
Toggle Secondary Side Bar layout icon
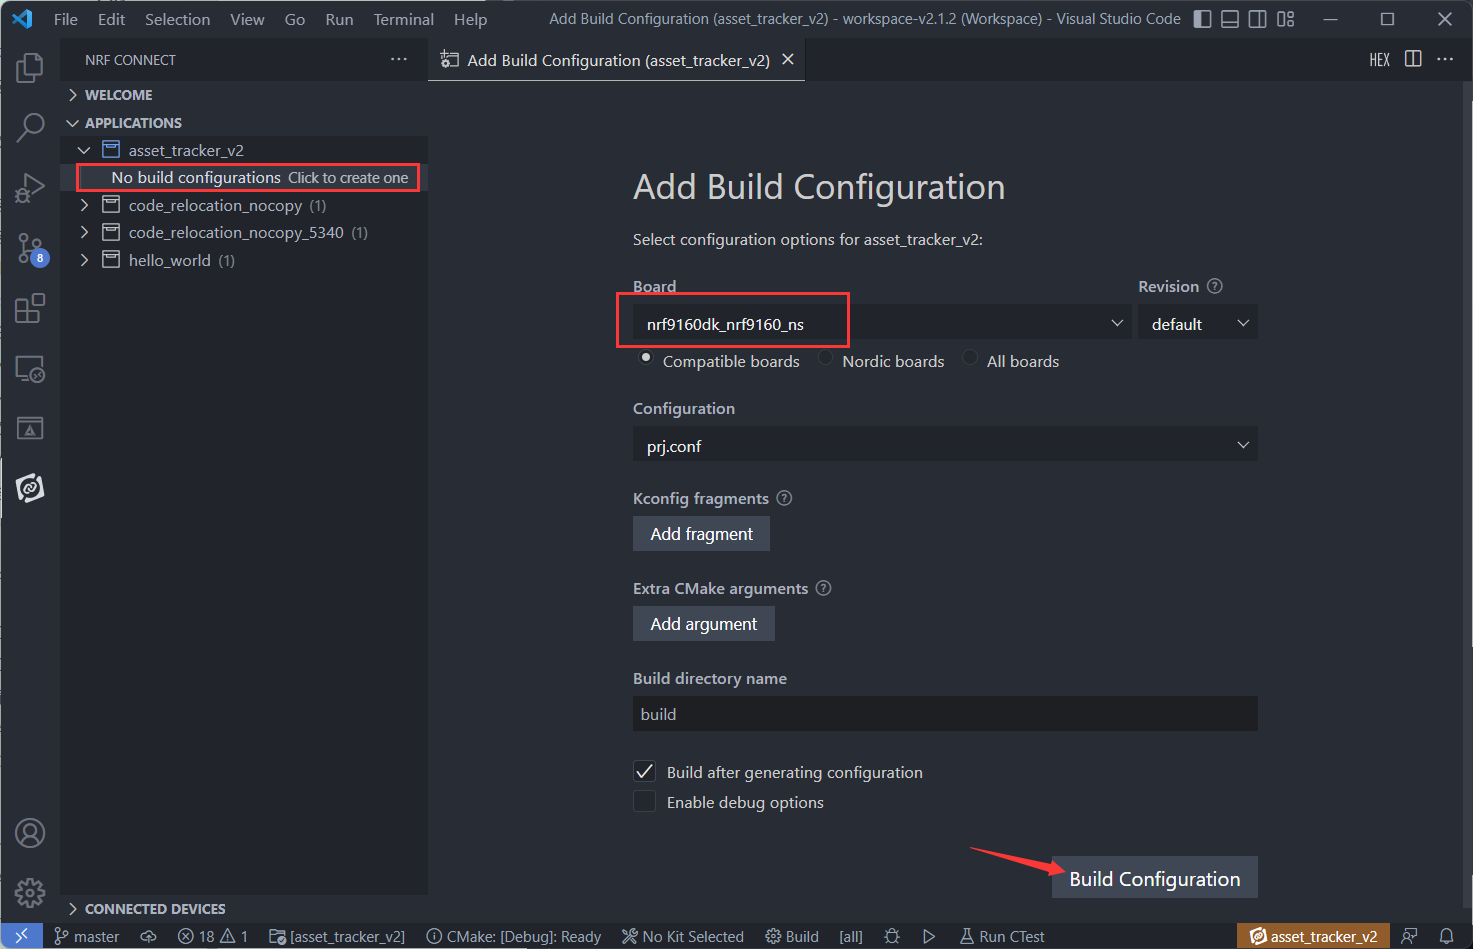1258,19
